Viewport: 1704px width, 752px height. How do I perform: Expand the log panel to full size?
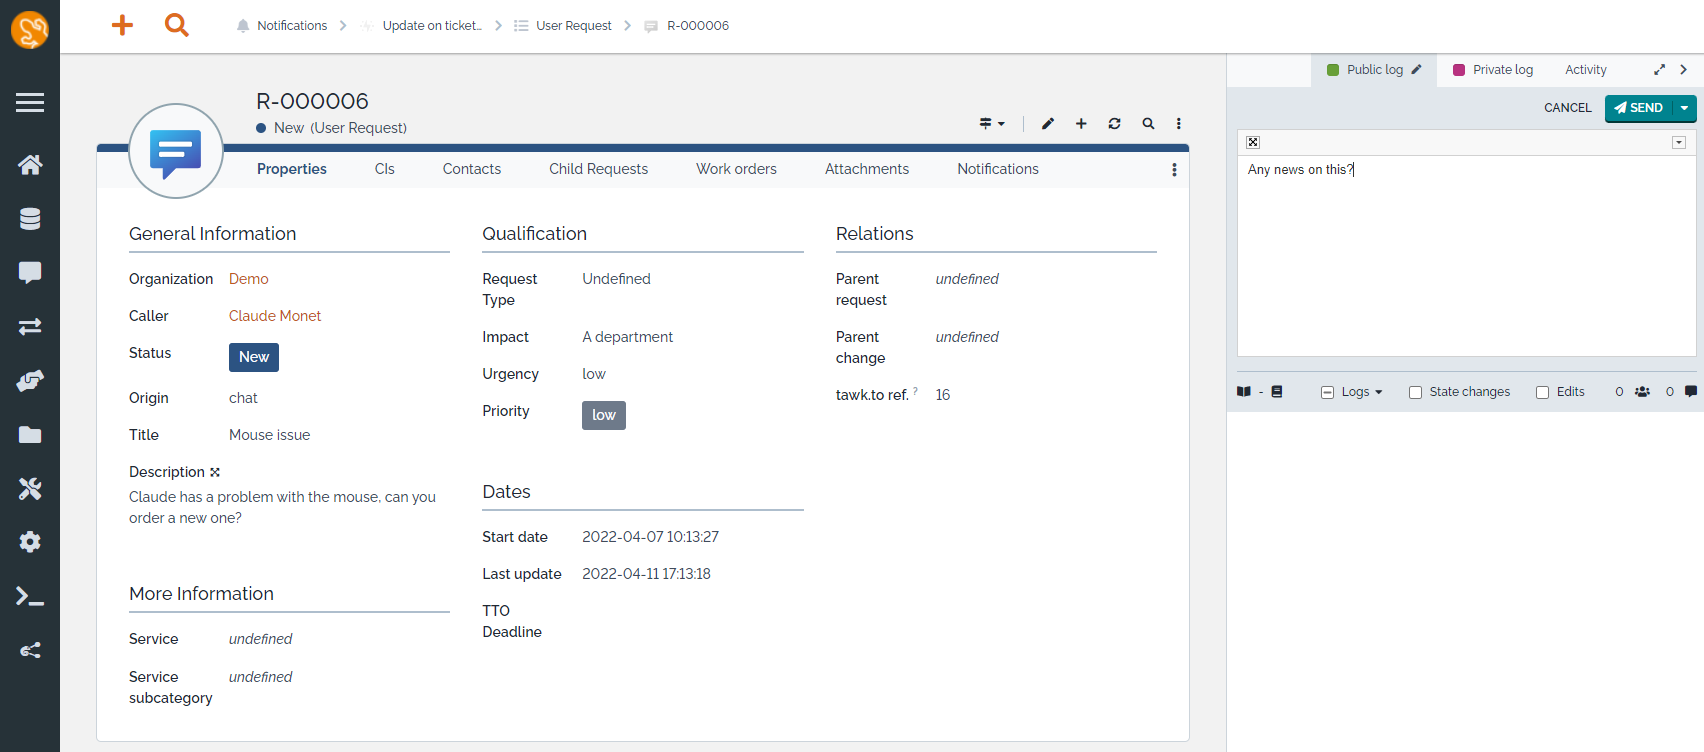(x=1659, y=70)
